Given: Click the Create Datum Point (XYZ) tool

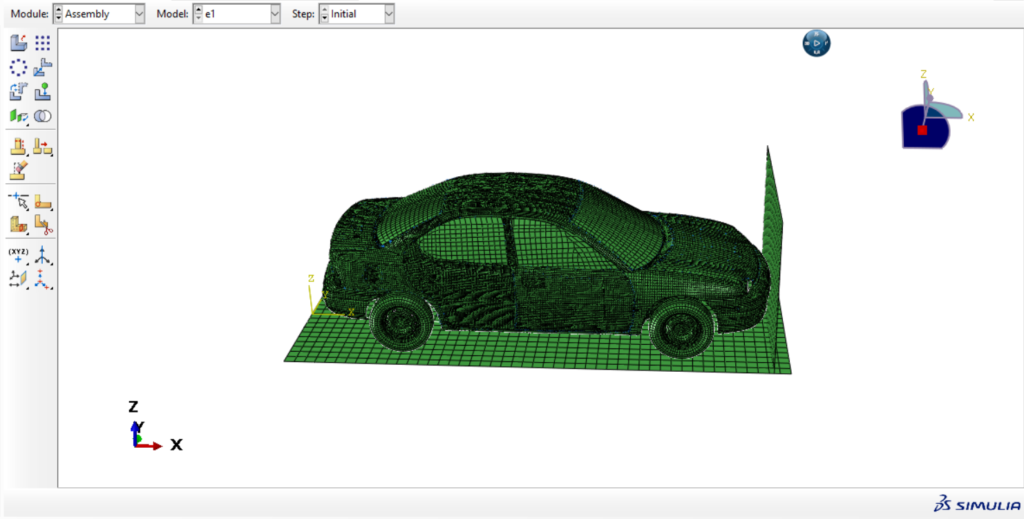Looking at the screenshot, I should pos(19,254).
